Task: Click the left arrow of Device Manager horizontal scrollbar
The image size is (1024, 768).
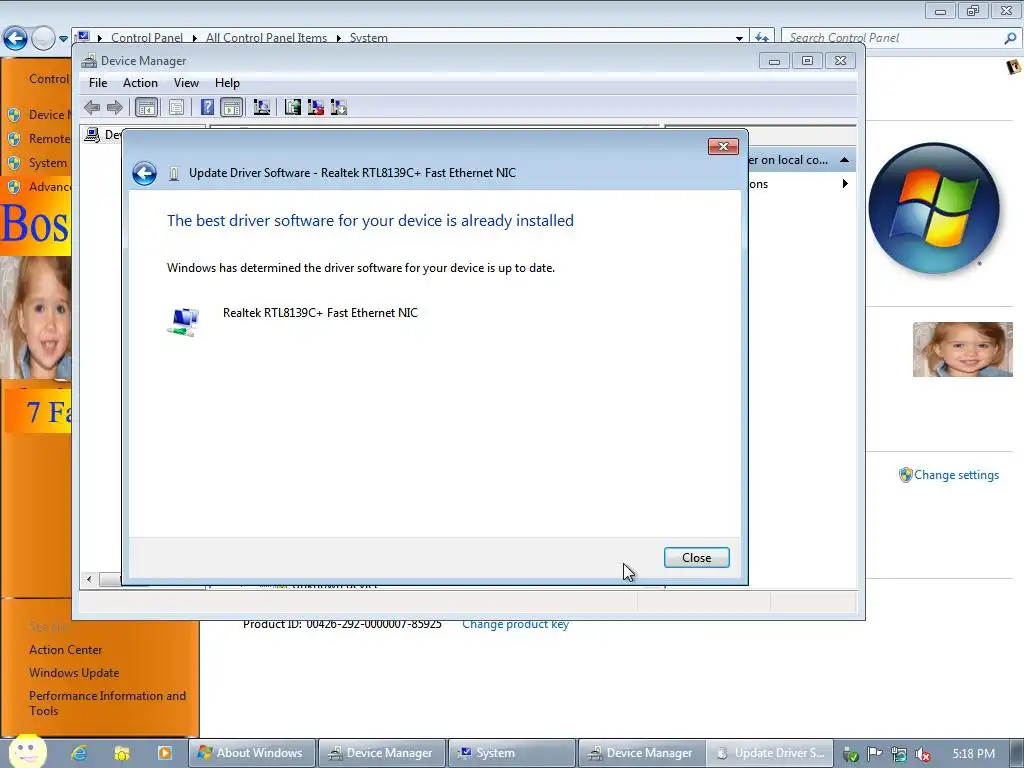Action: click(89, 579)
